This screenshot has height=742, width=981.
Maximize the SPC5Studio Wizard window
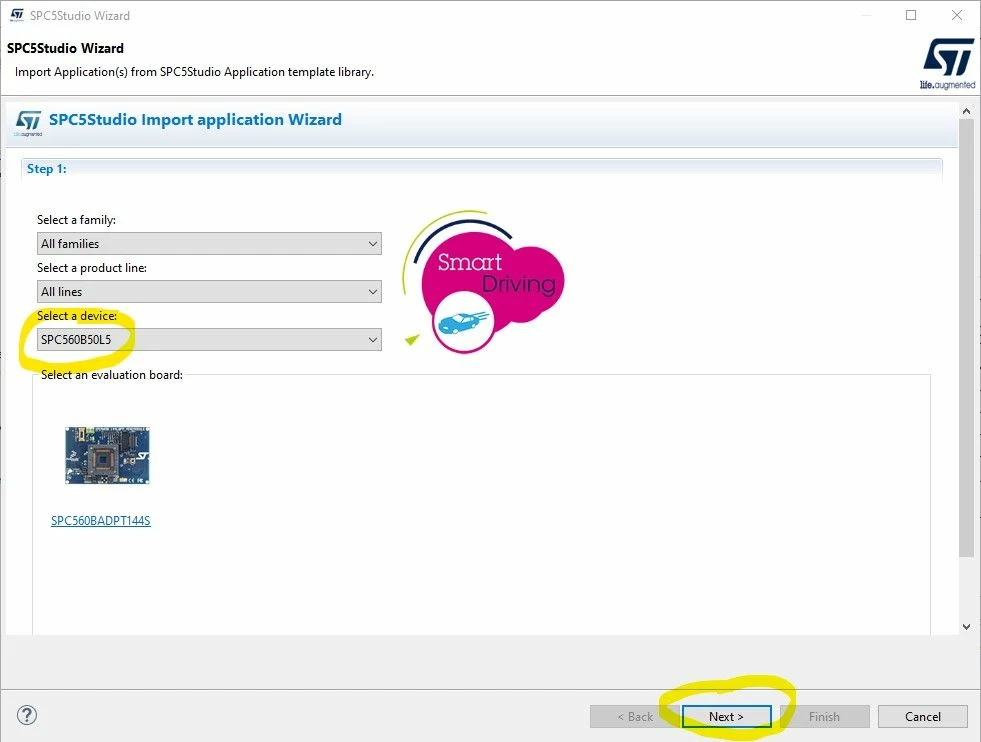pos(911,15)
